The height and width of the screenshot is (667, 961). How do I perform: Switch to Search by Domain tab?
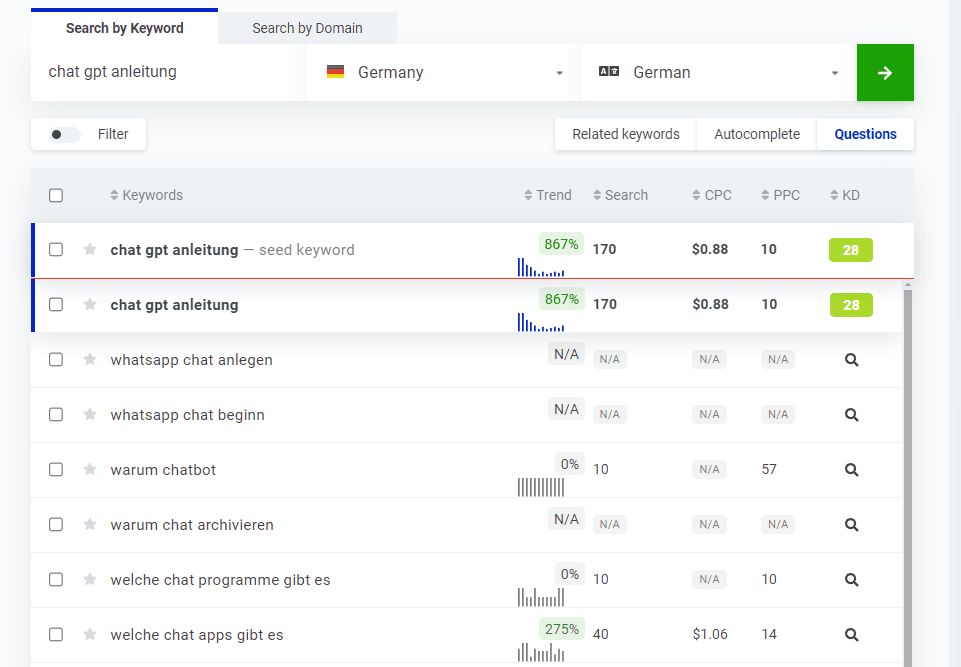(307, 28)
